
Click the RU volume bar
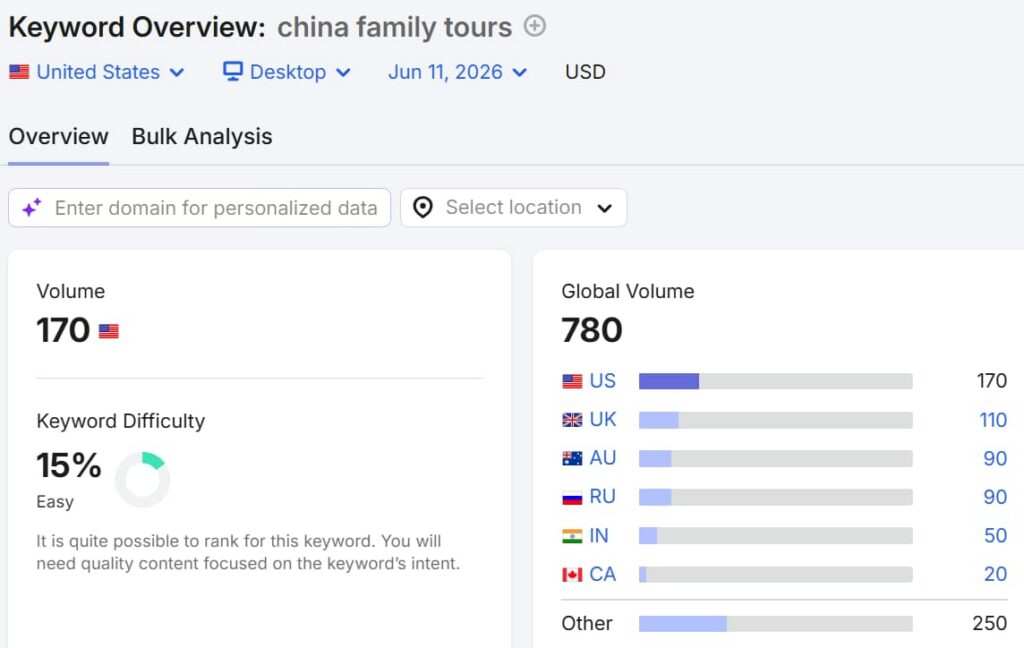pyautogui.click(x=775, y=498)
